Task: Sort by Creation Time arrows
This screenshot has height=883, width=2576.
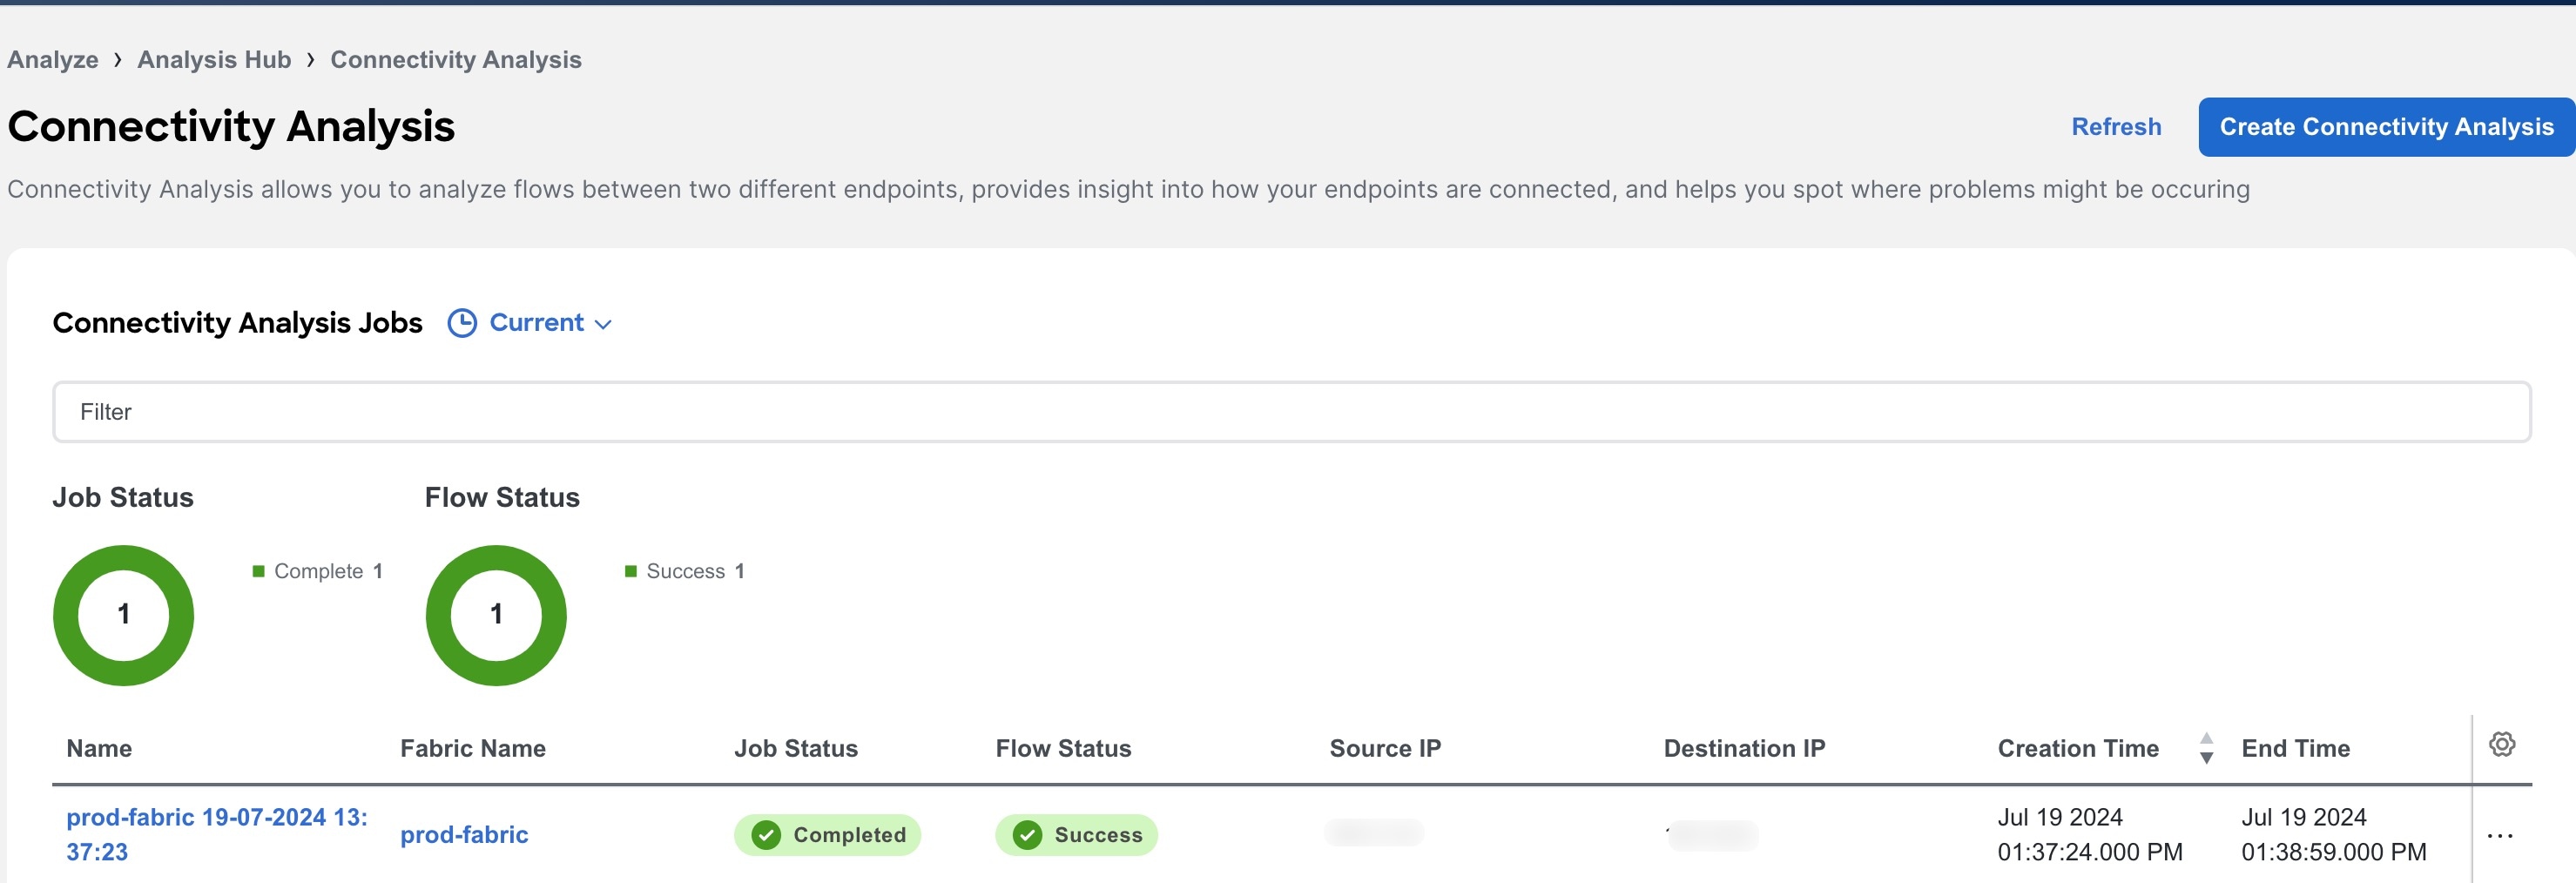Action: click(2206, 748)
